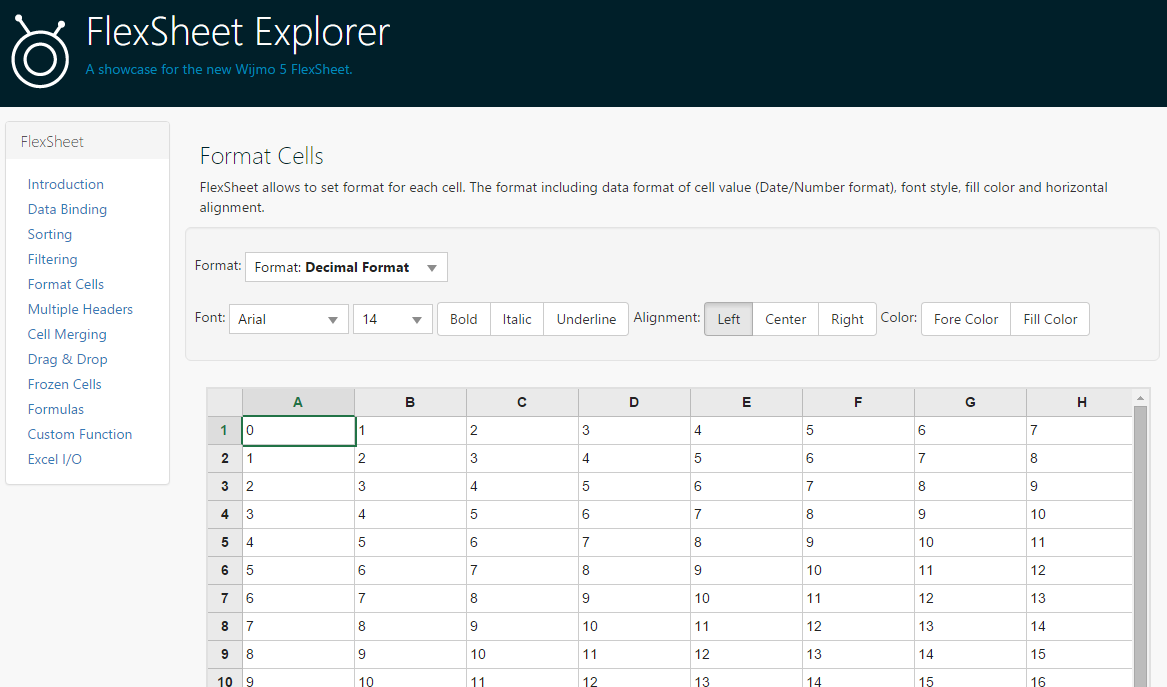Set alignment to Center

click(x=786, y=319)
